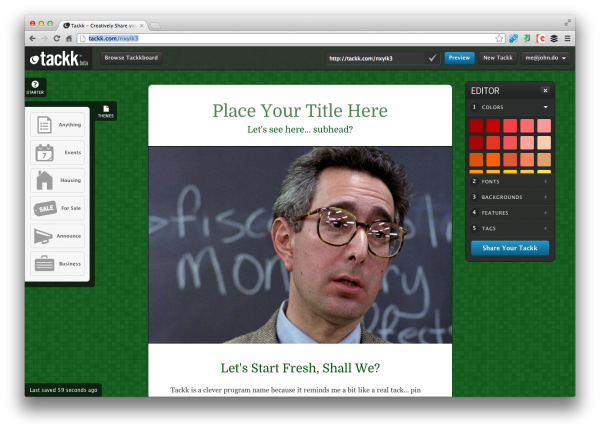Go back in browser history

[33, 38]
